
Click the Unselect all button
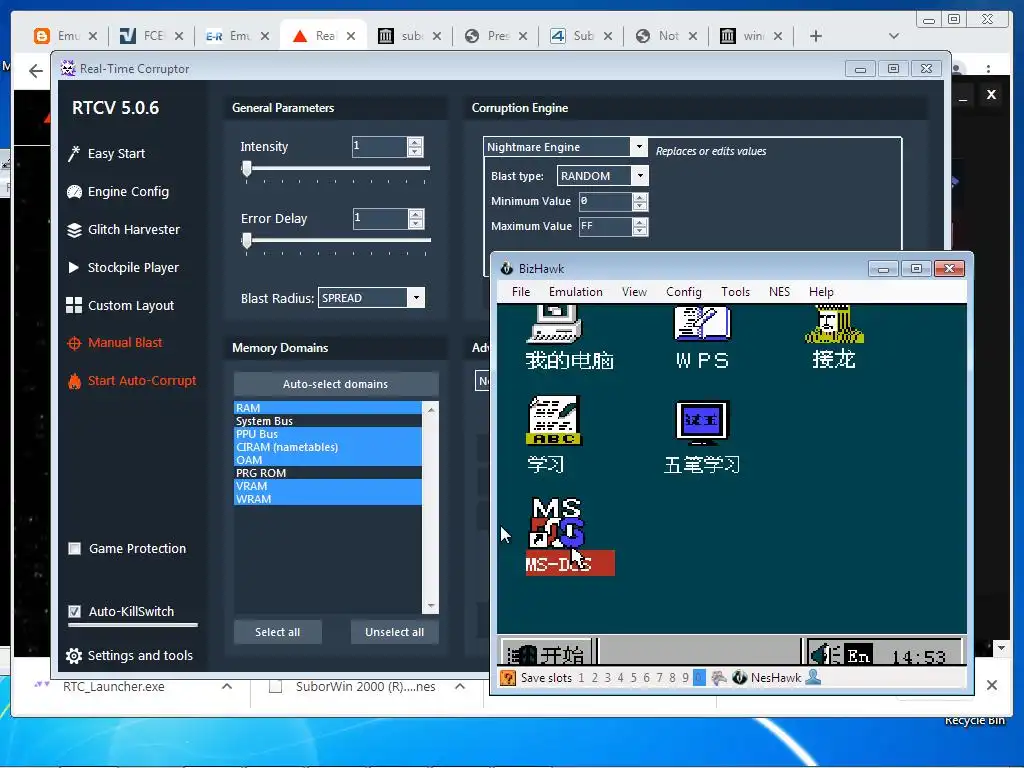[x=394, y=632]
